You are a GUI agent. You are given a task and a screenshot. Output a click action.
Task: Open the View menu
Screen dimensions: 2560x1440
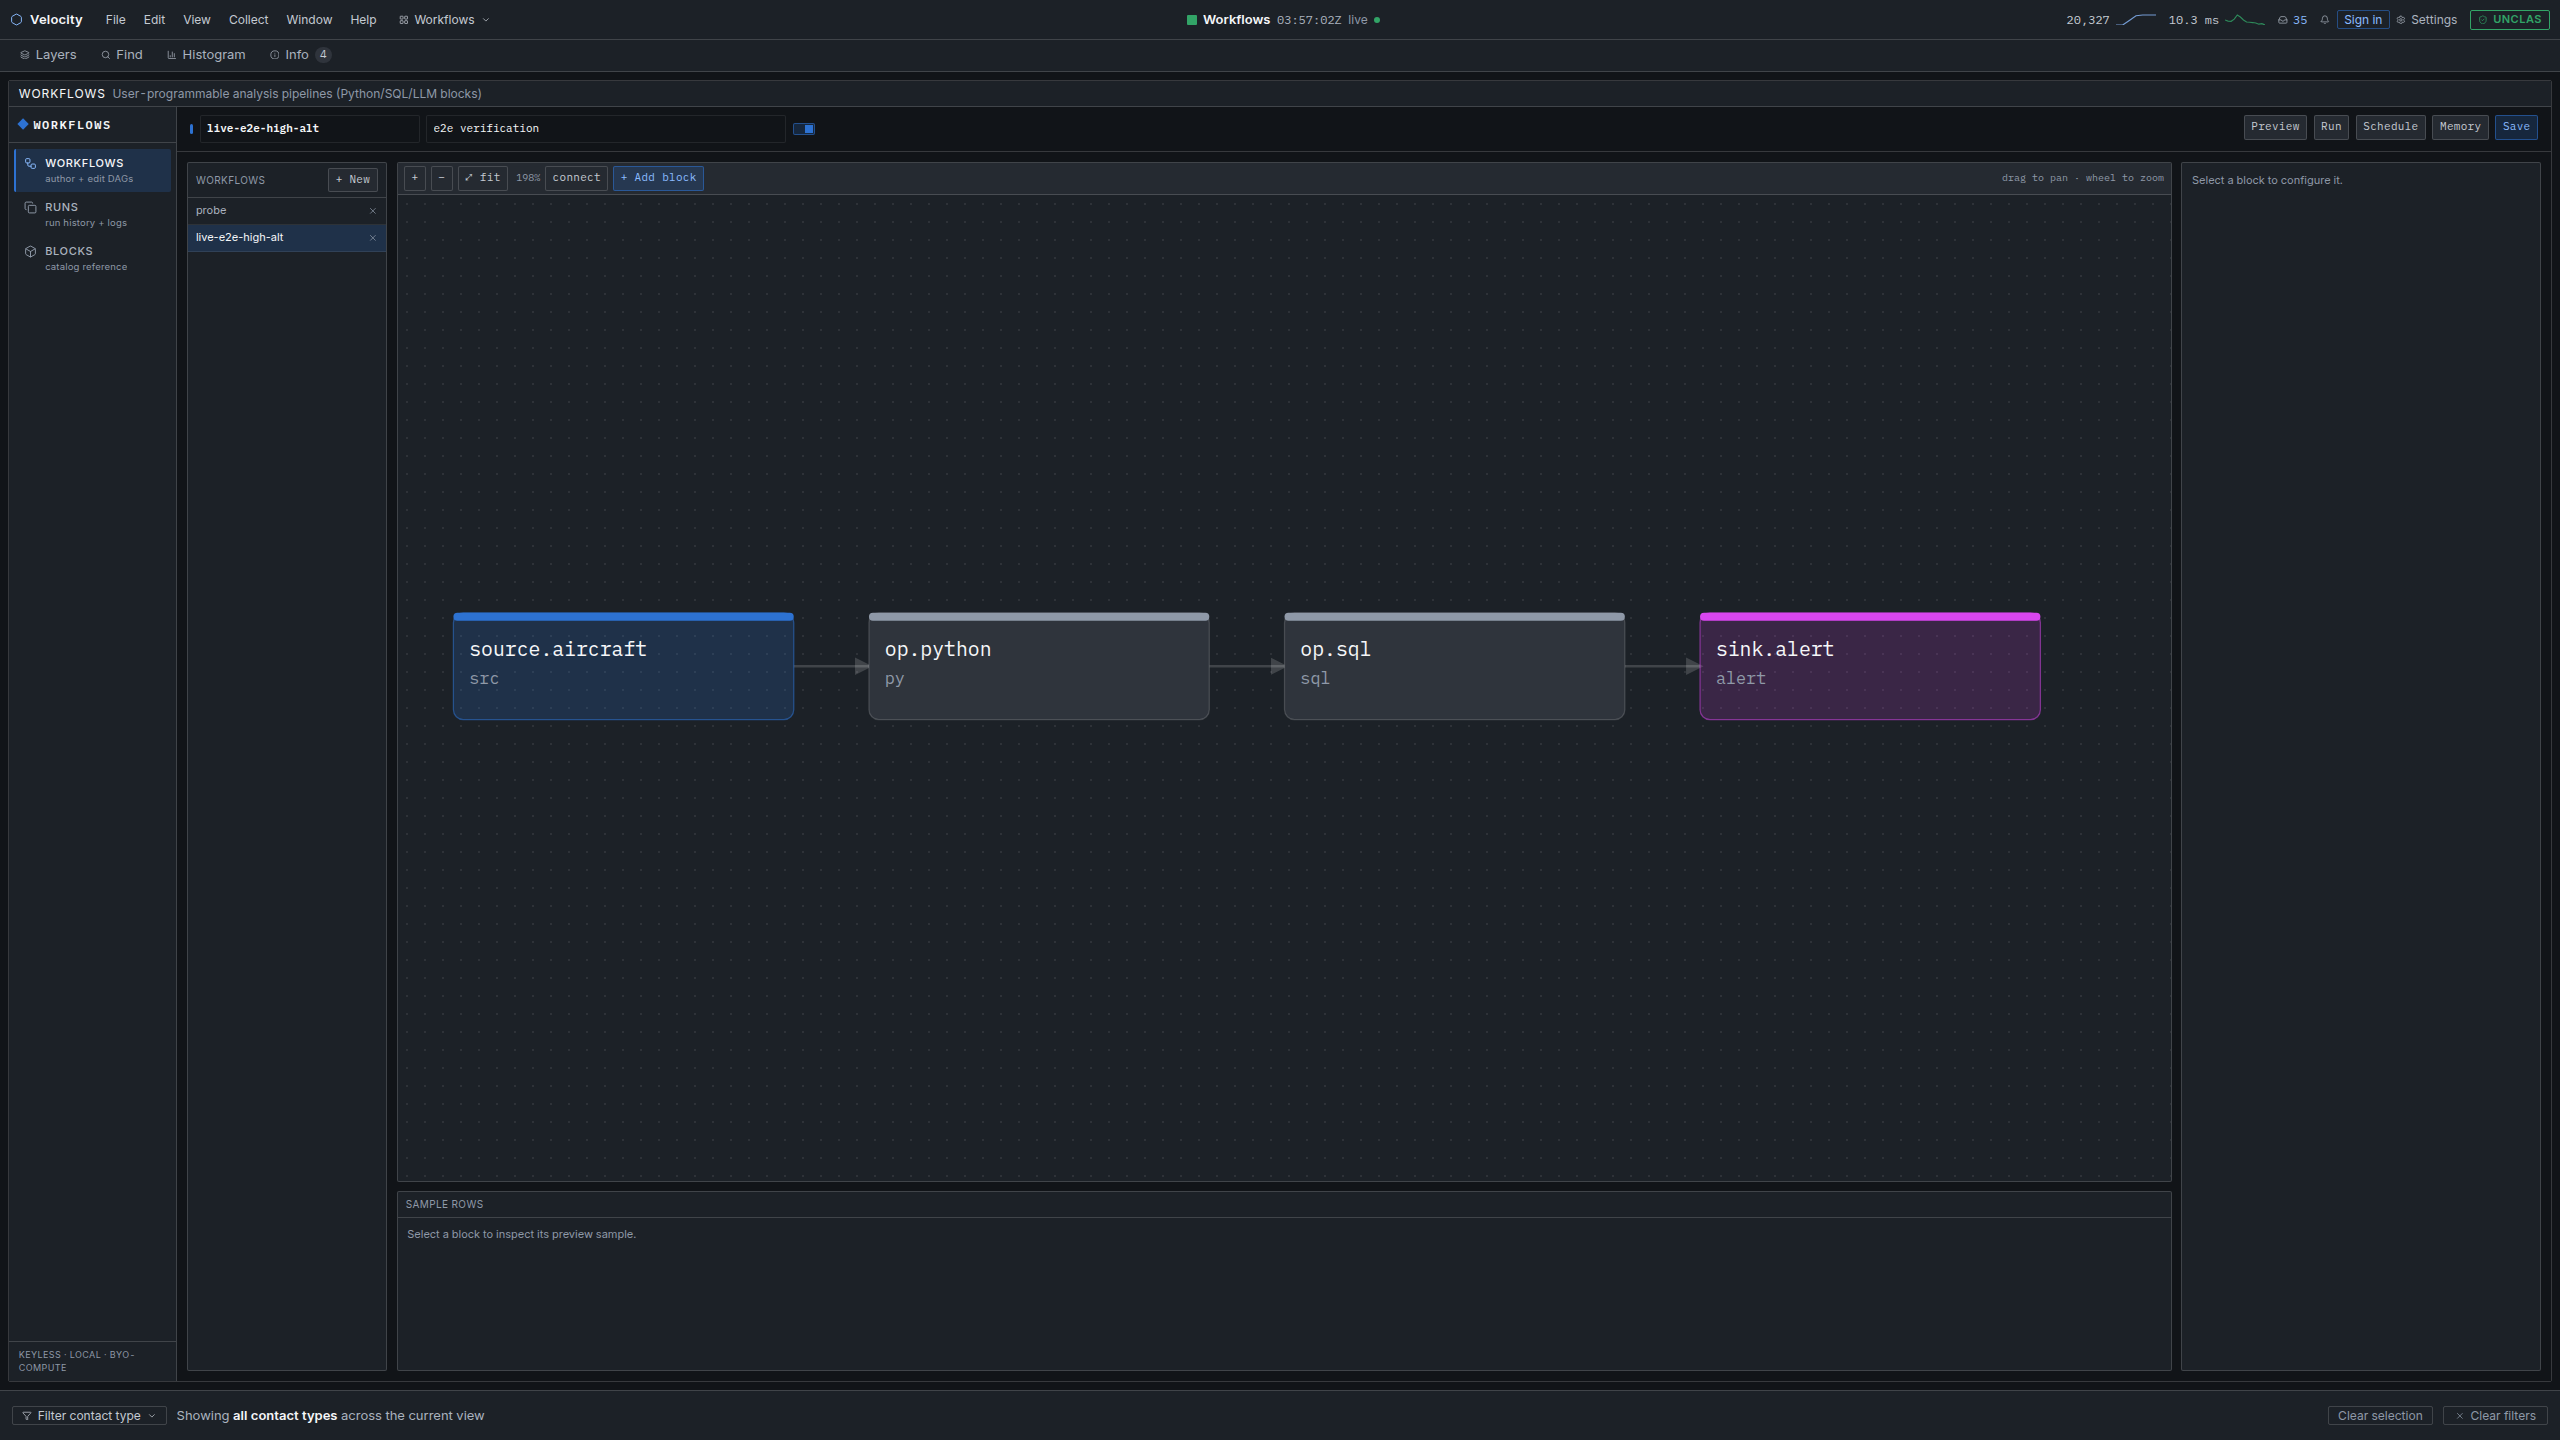(x=197, y=20)
